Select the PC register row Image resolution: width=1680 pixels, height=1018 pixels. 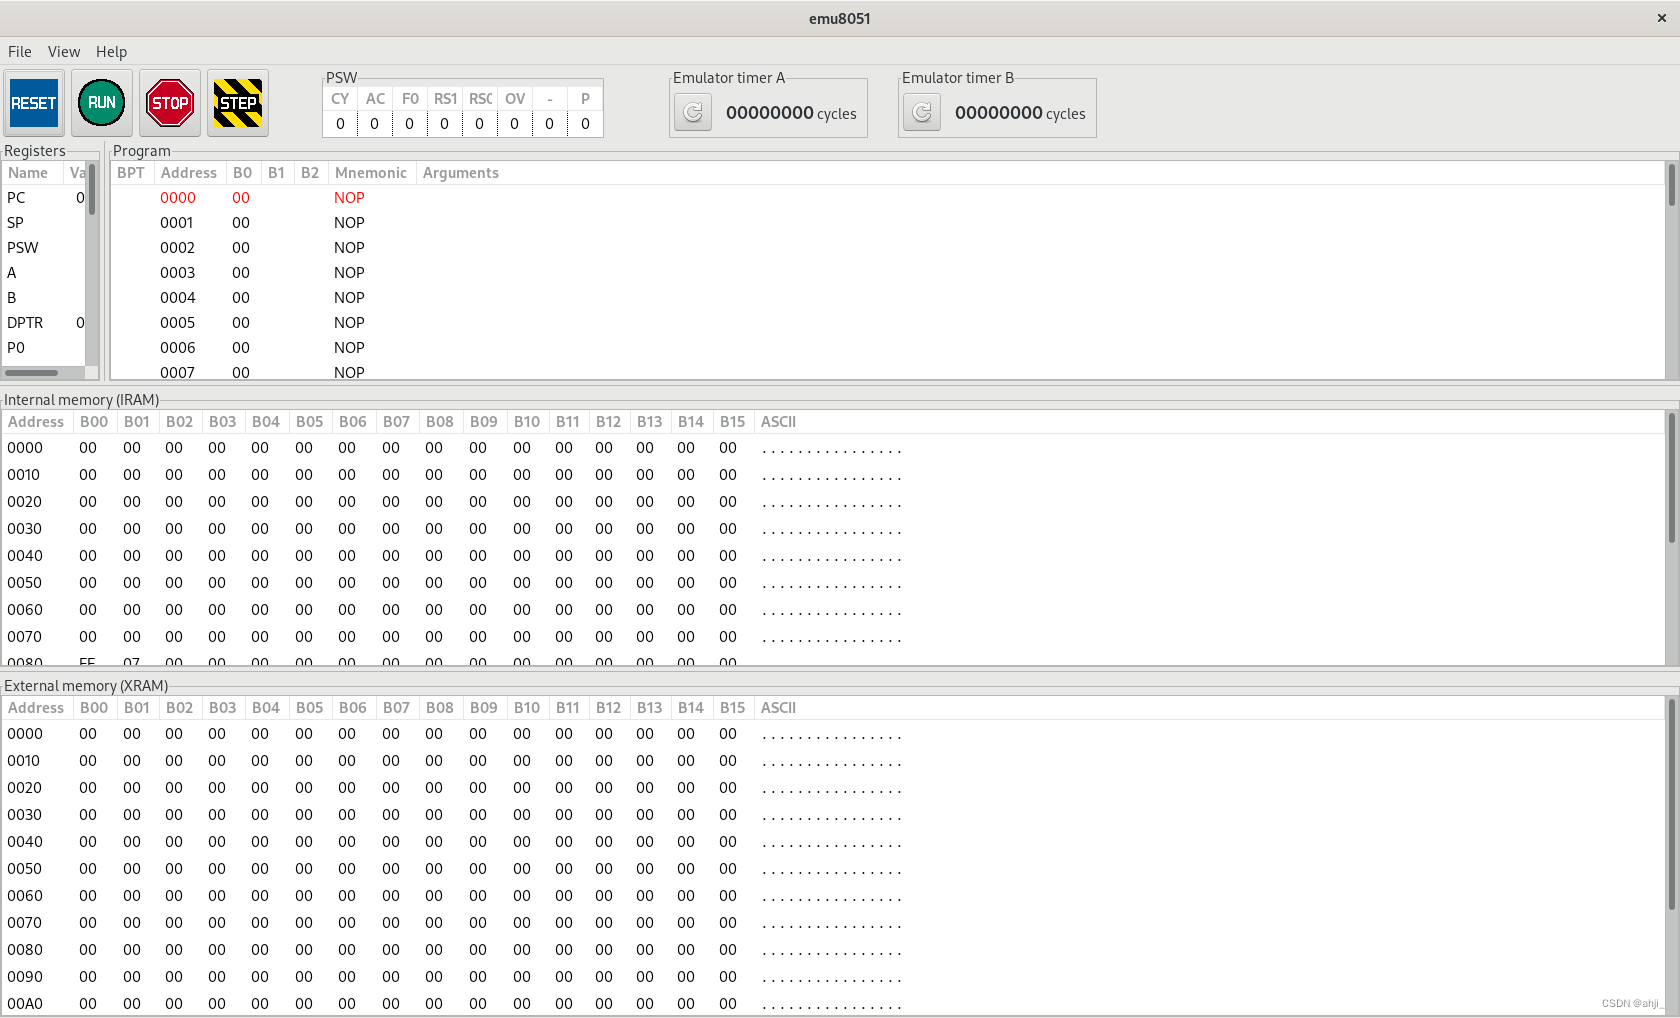45,198
